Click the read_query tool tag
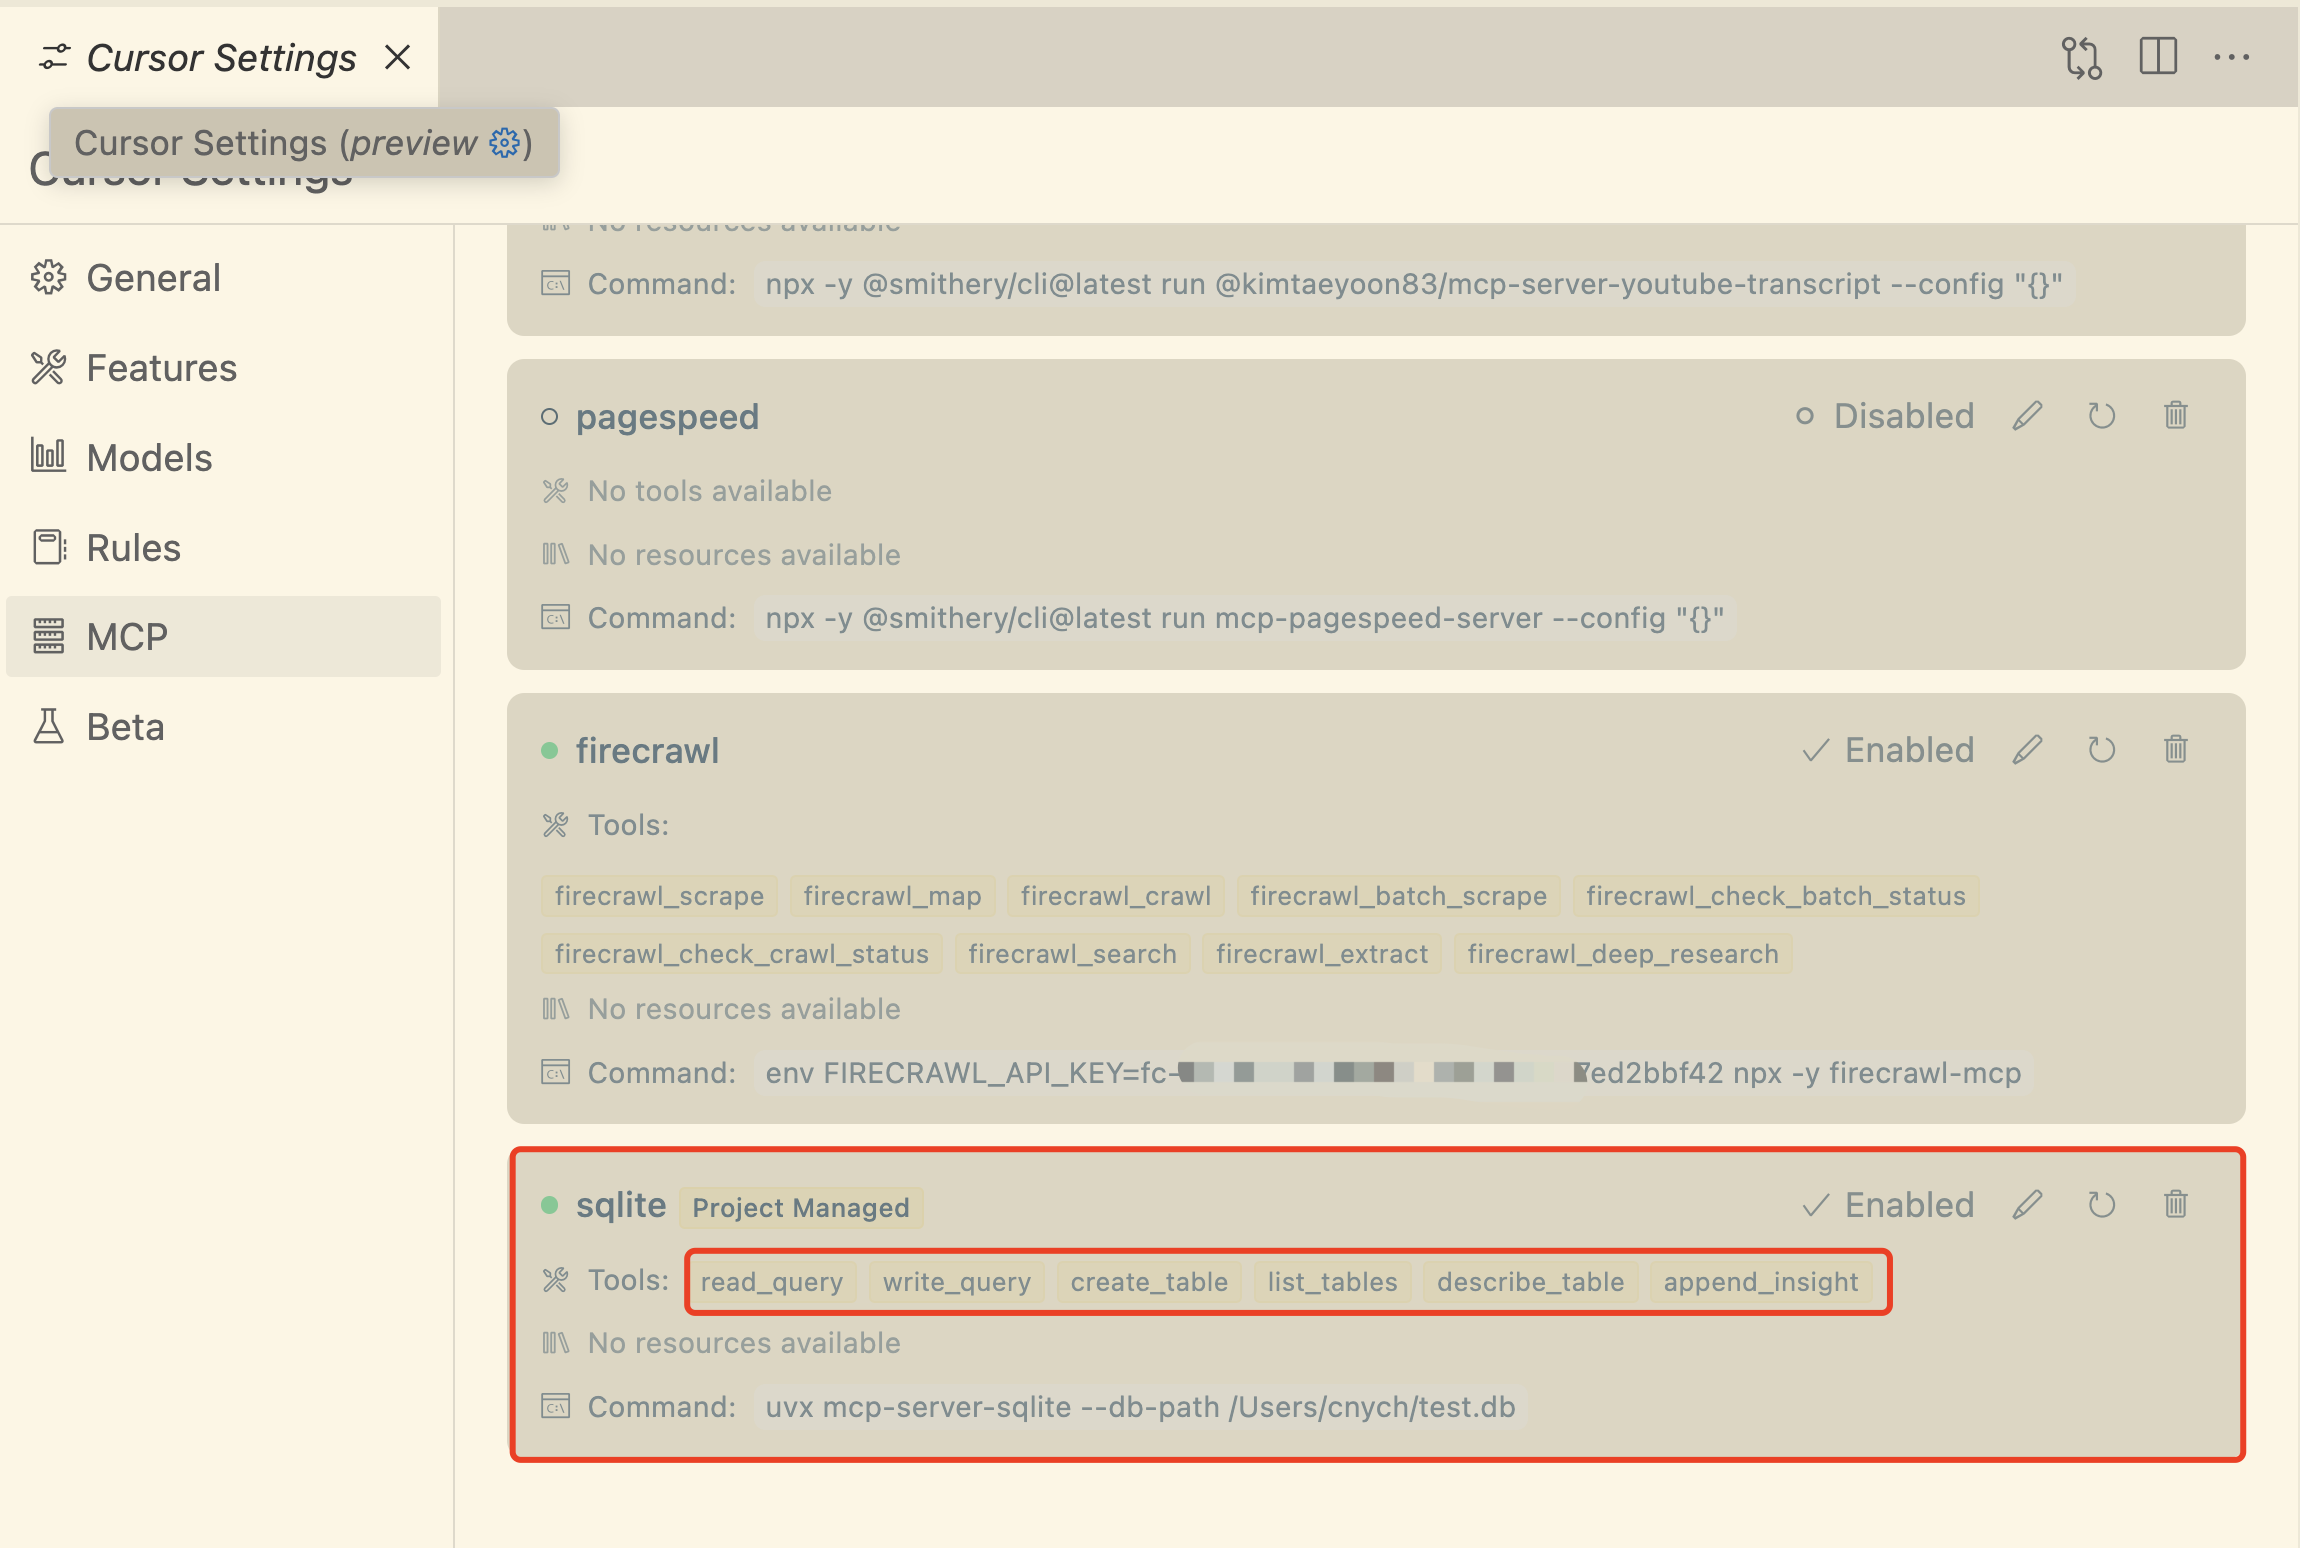Image resolution: width=2300 pixels, height=1548 pixels. coord(772,1282)
